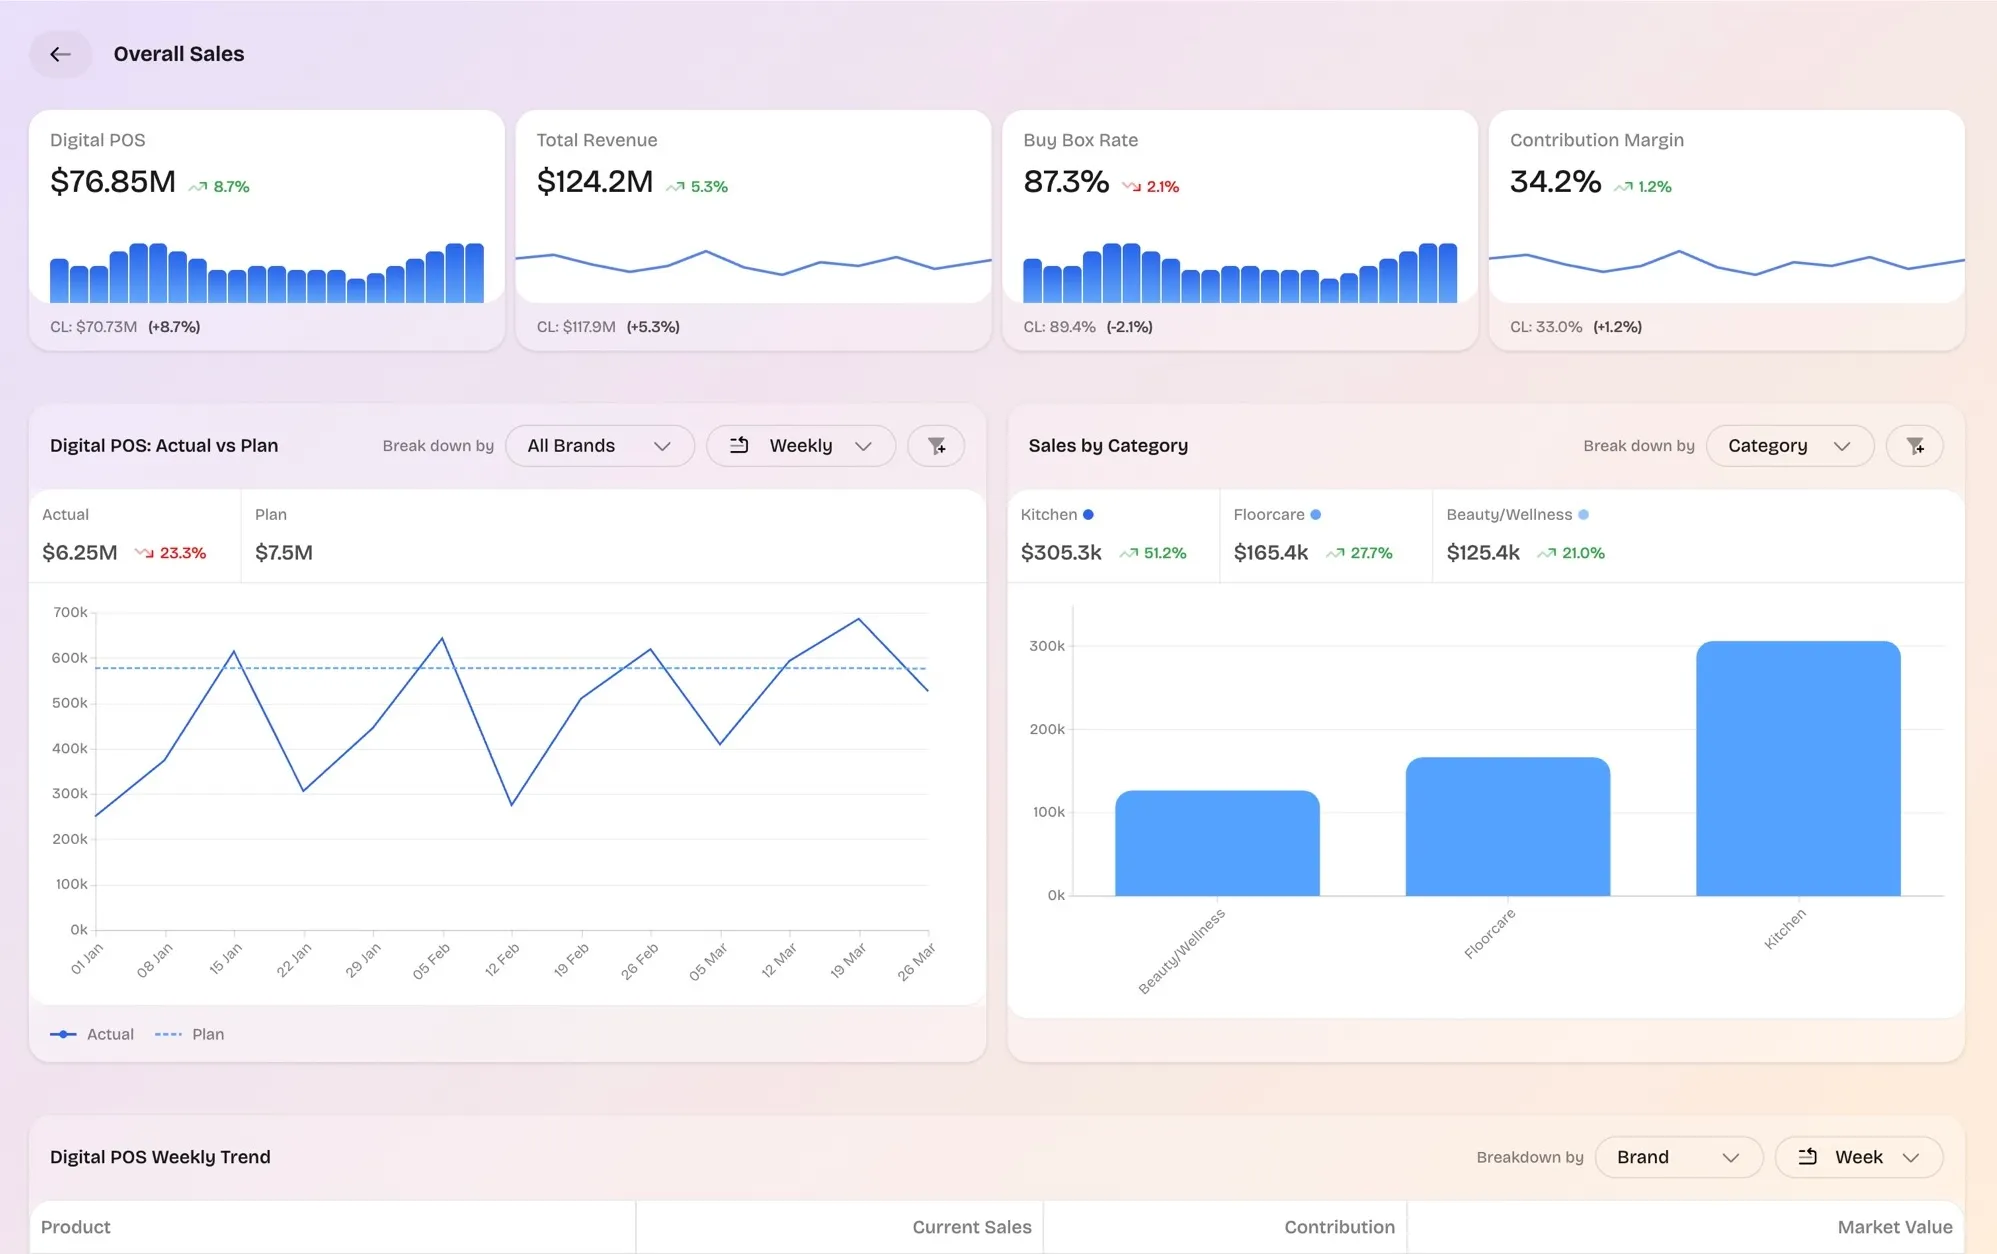
Task: Click Kitchen growth arrow 51.2%
Action: (1128, 553)
